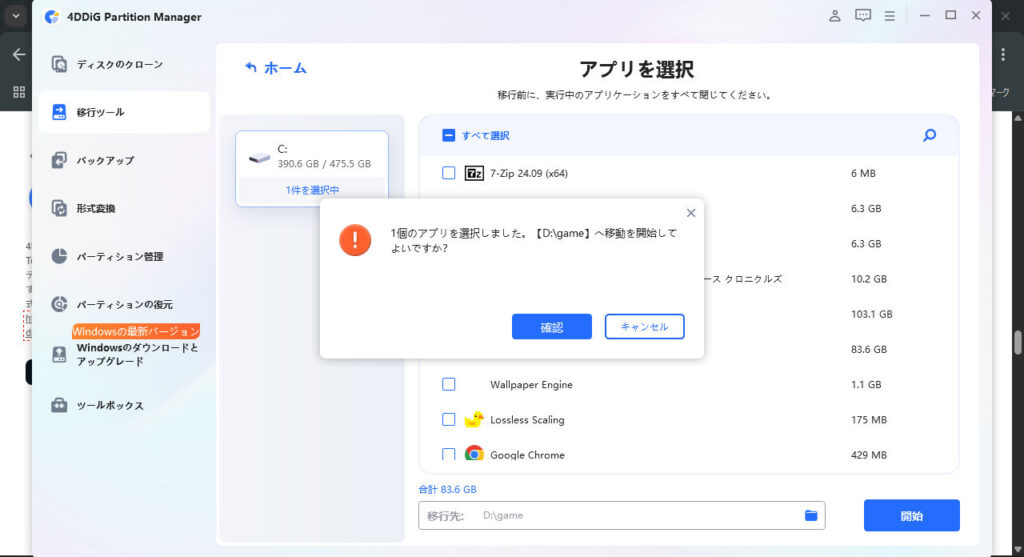
Task: Click Wallpaper Engine app name
Action: click(531, 385)
